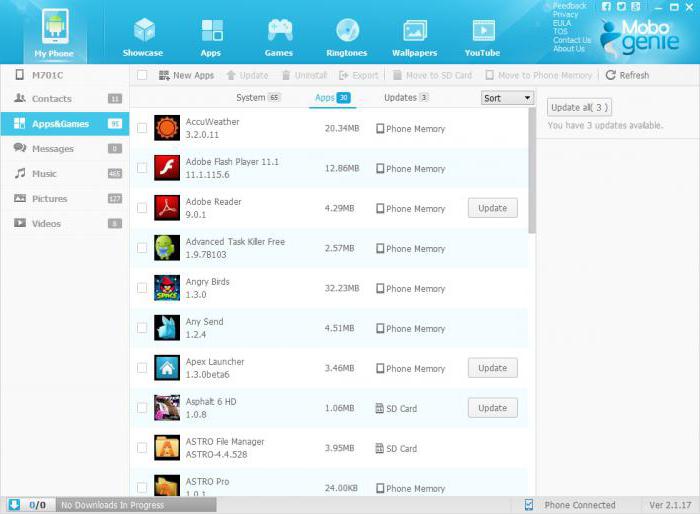Click the No Downloads In Progress bar
The height and width of the screenshot is (514, 700).
pyautogui.click(x=136, y=505)
